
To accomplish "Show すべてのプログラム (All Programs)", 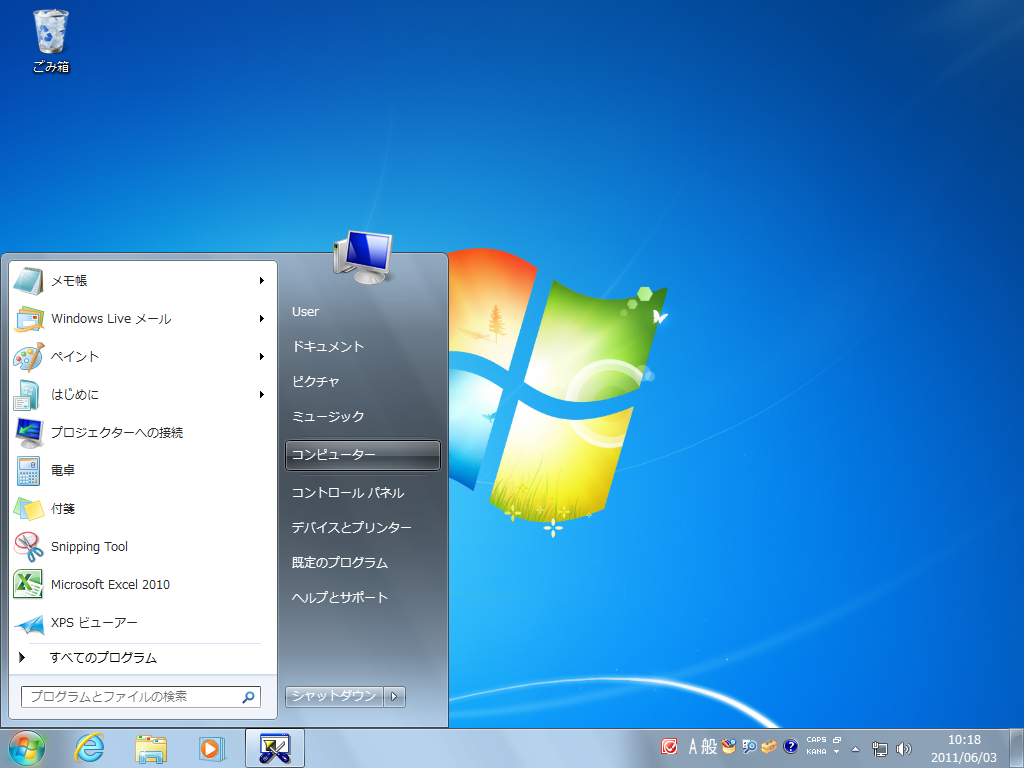I will pyautogui.click(x=144, y=658).
